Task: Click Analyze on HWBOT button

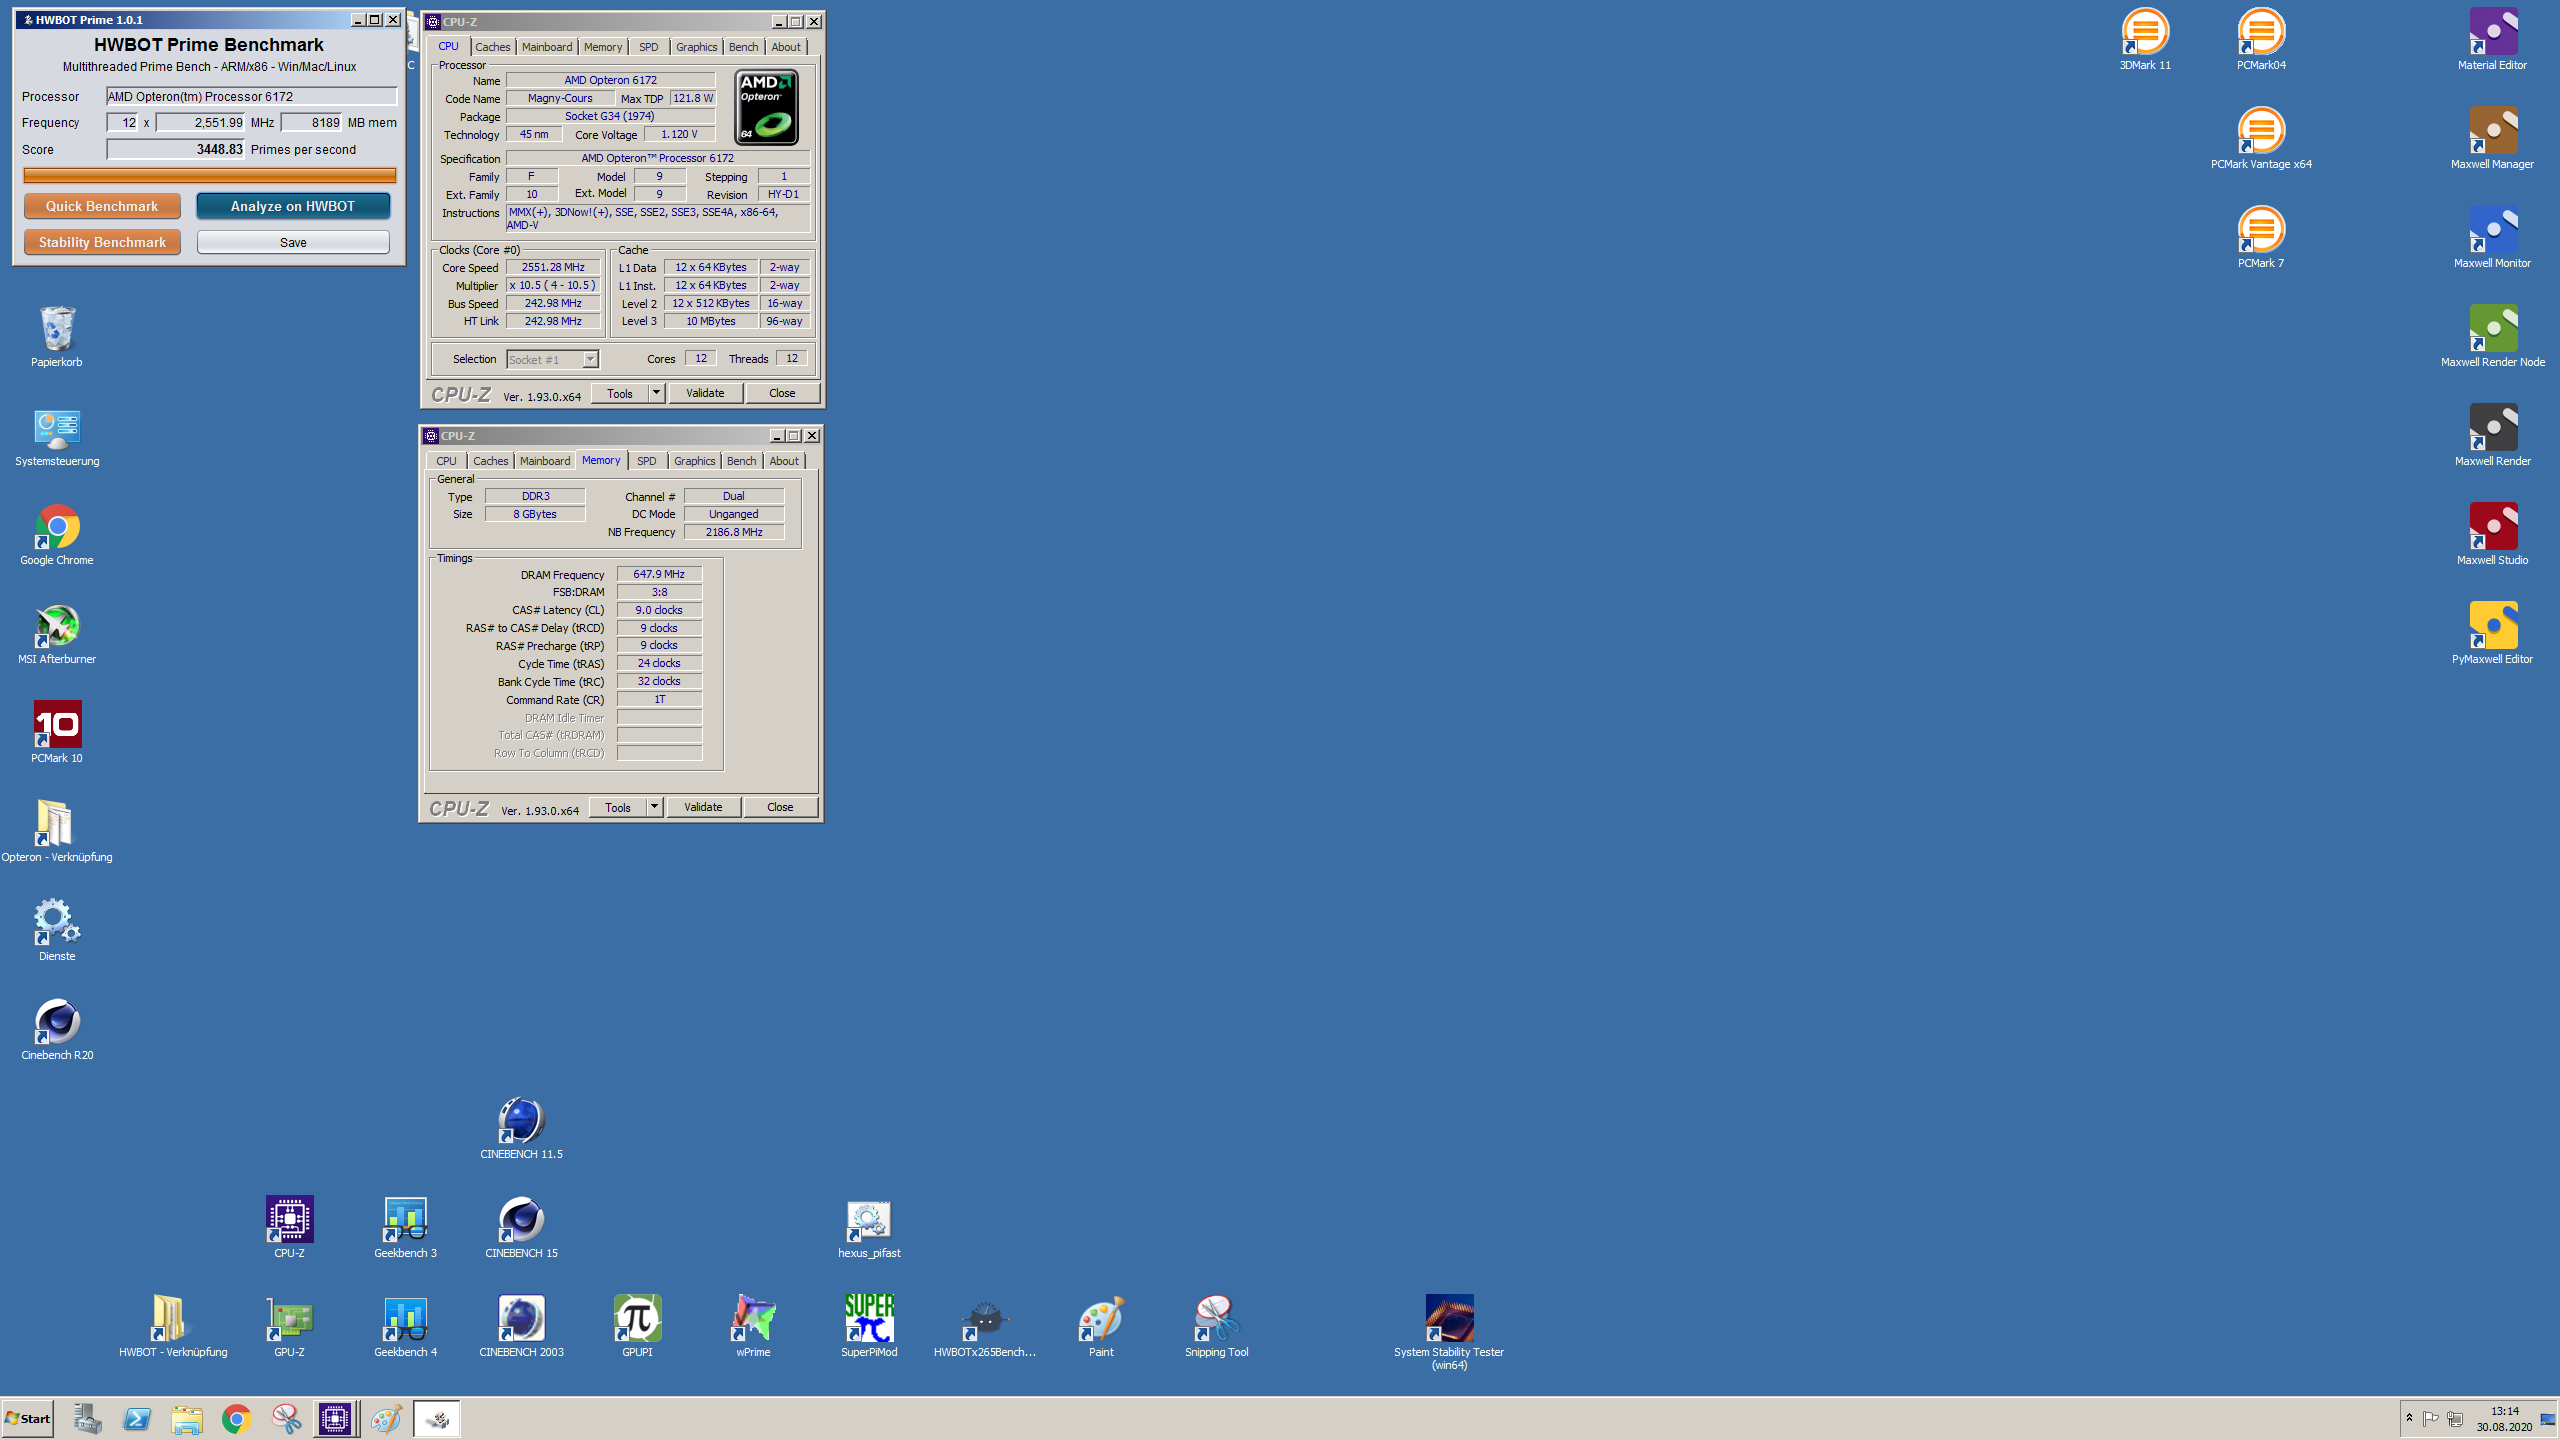Action: pyautogui.click(x=293, y=206)
